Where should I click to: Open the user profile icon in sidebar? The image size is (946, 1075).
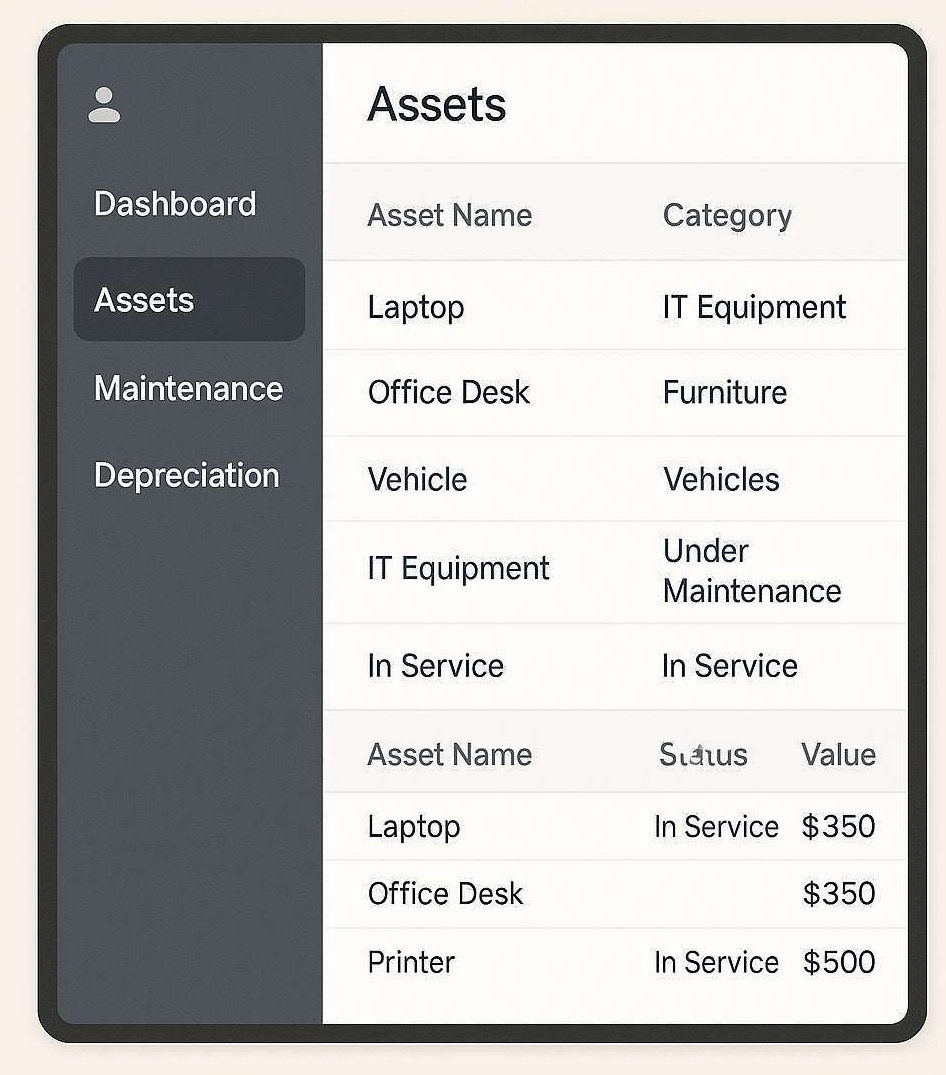(x=104, y=105)
